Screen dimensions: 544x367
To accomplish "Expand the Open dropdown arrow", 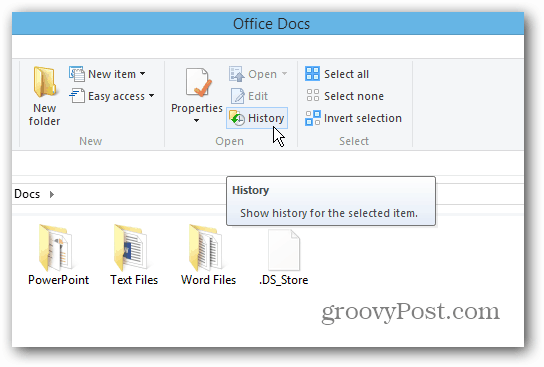I will (284, 74).
